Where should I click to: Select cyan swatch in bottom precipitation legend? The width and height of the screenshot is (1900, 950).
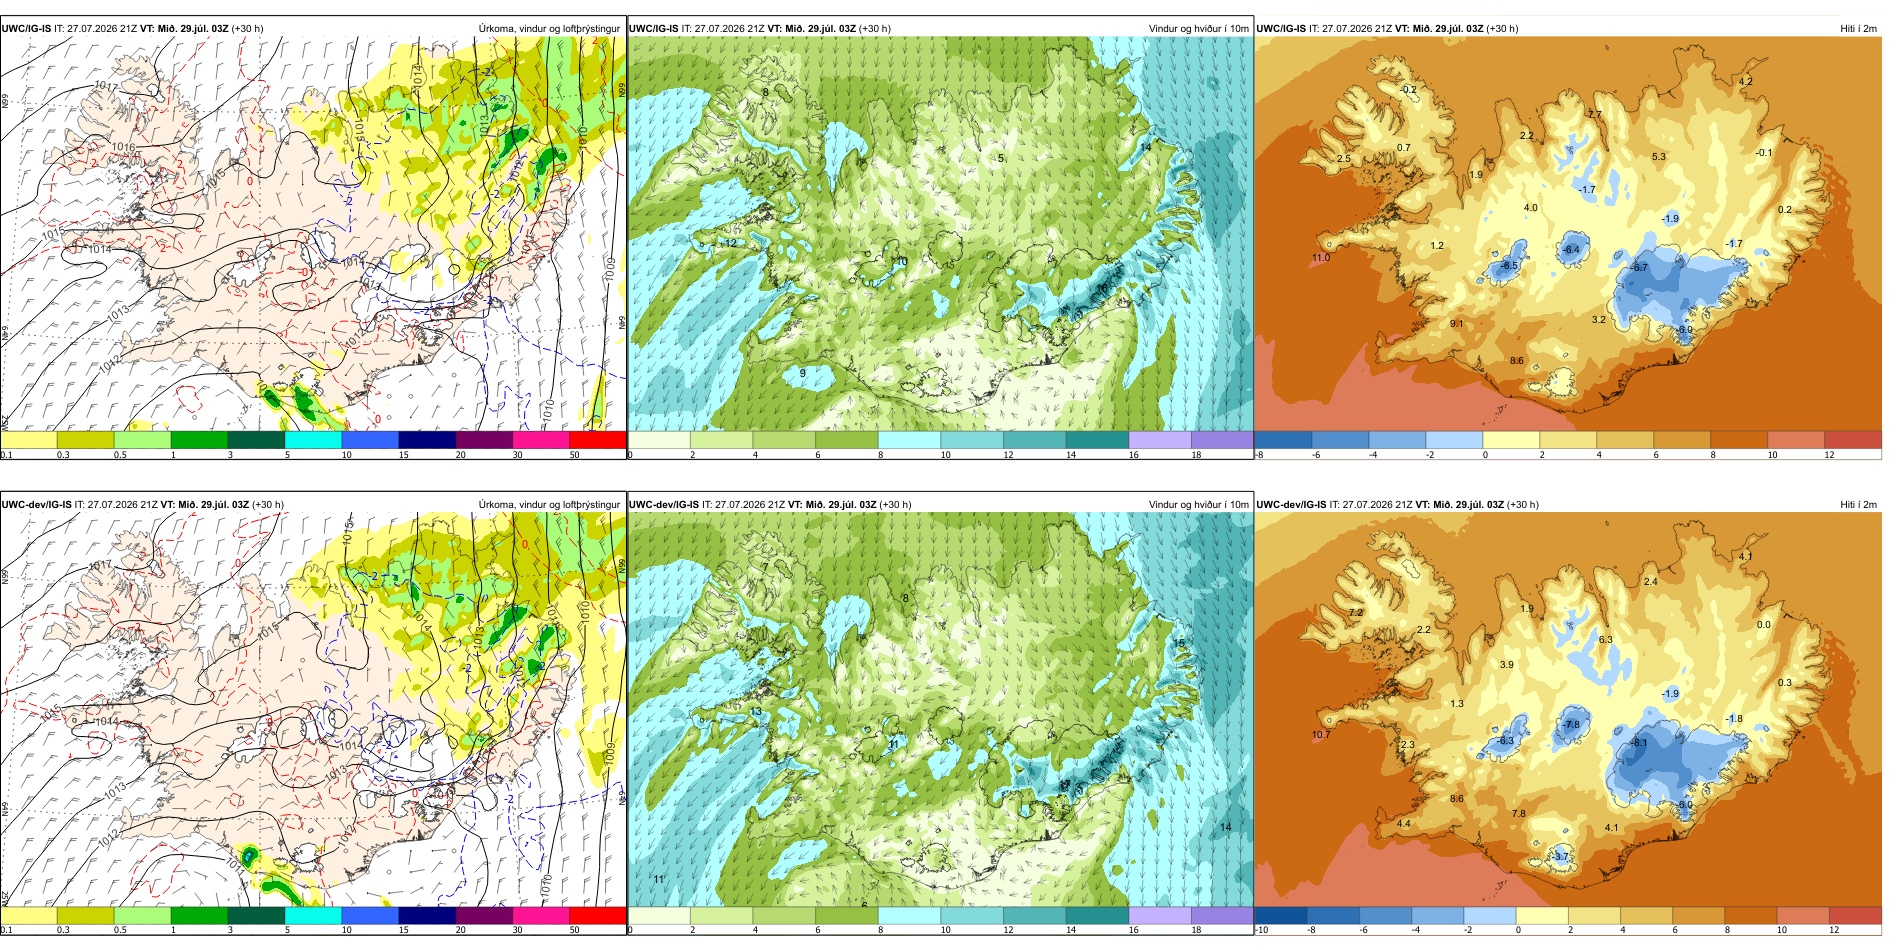313,915
